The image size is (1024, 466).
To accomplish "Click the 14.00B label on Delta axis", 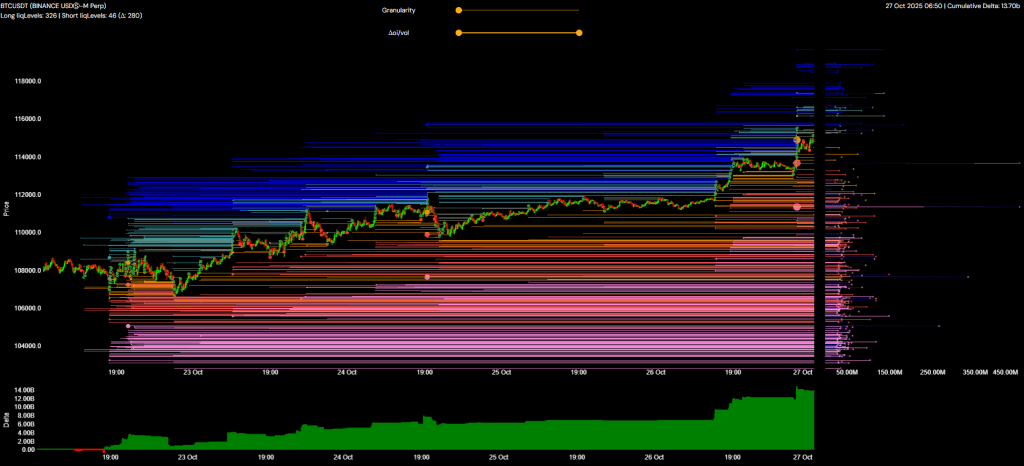I will (x=25, y=388).
